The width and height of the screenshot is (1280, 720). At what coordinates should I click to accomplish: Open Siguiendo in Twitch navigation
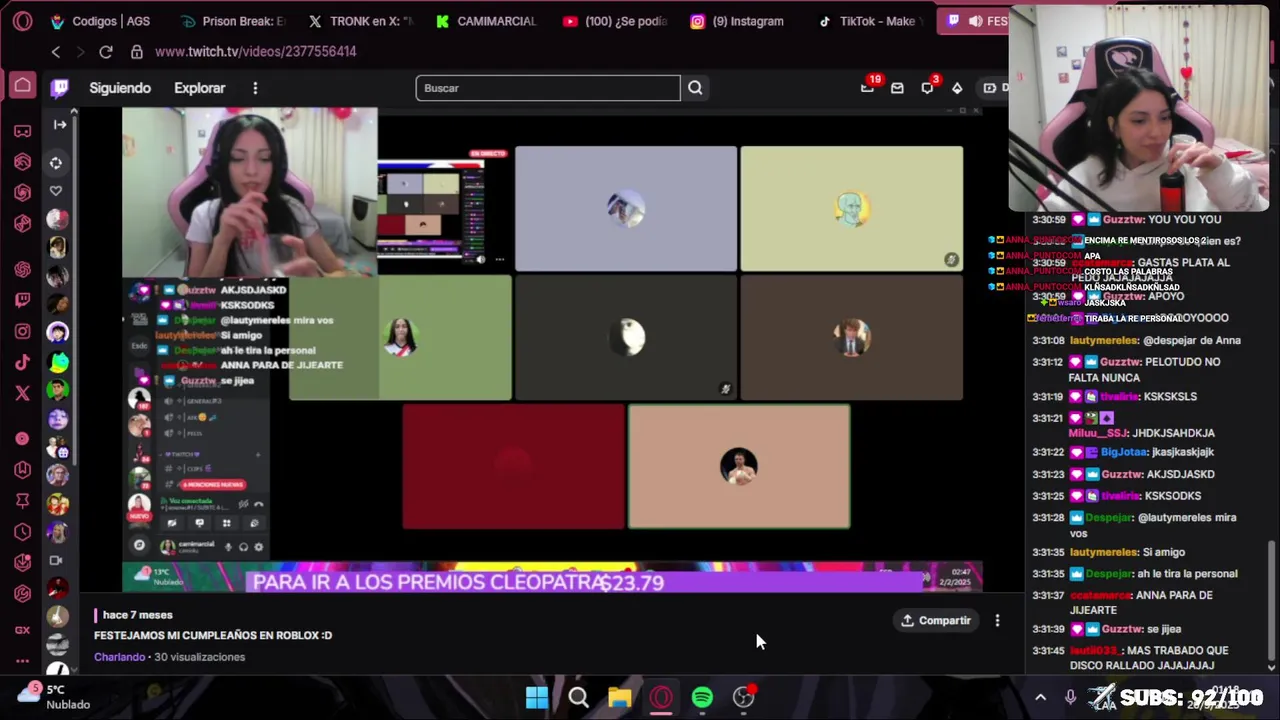pos(120,88)
